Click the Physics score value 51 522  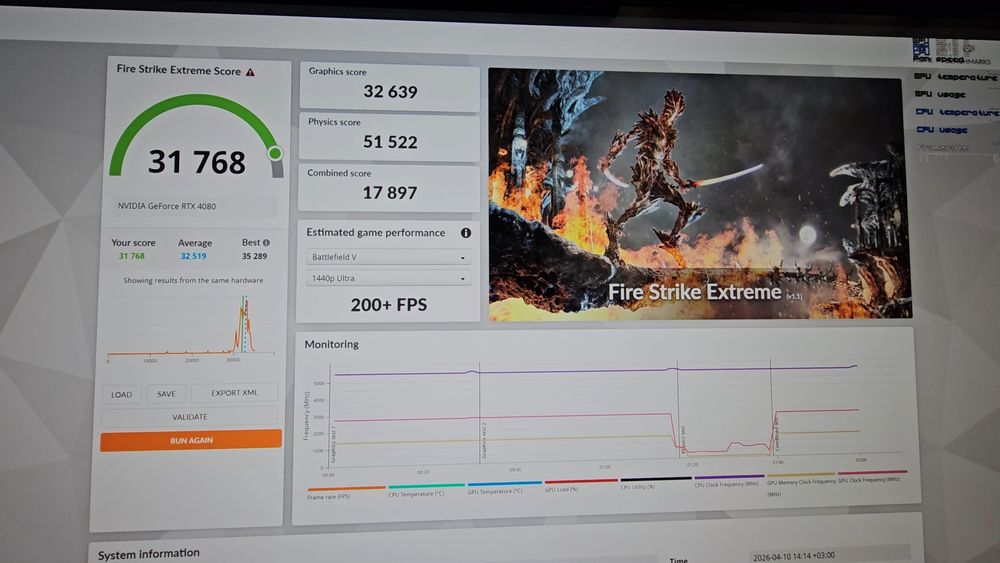tap(390, 142)
